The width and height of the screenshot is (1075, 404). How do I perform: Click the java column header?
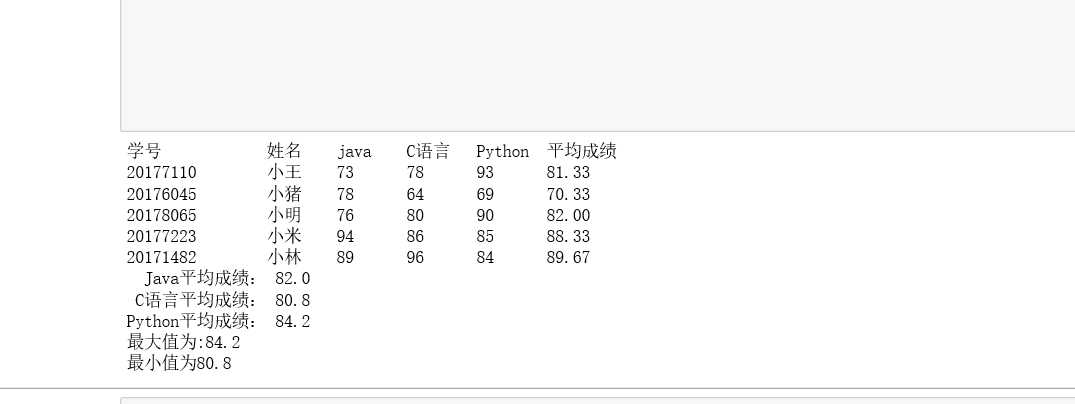[354, 152]
